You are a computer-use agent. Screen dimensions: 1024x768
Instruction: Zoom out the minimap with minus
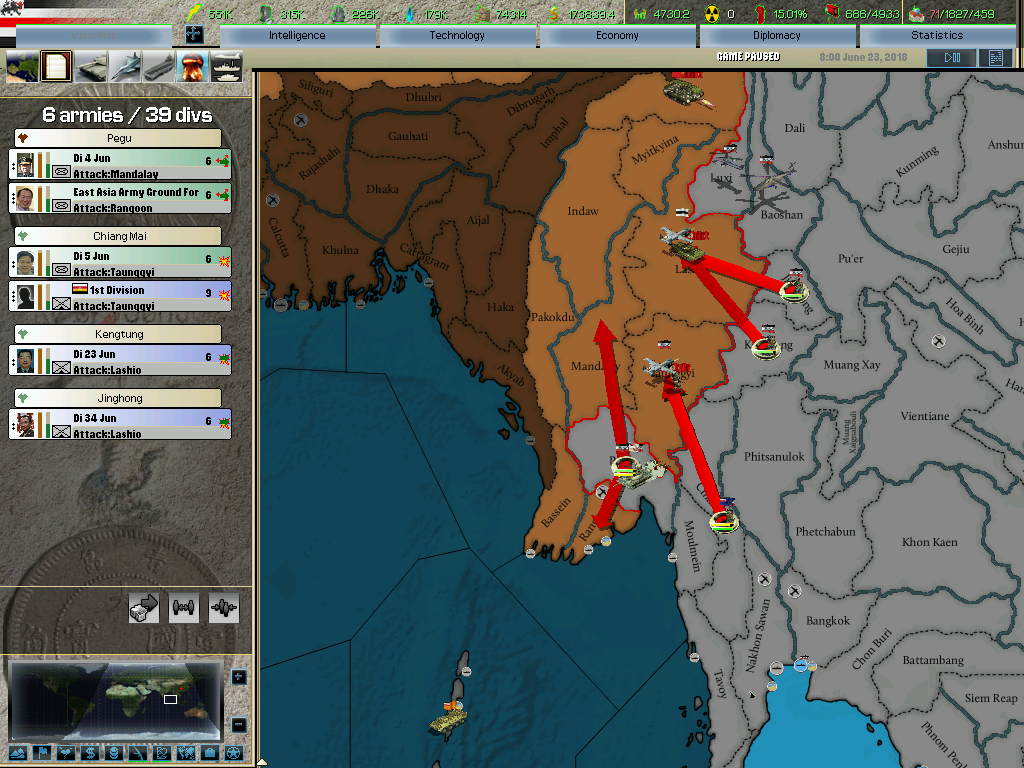click(x=238, y=724)
